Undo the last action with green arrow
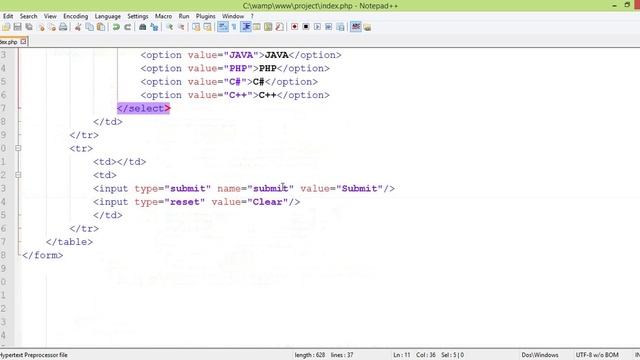640x360 pixels. (116, 27)
